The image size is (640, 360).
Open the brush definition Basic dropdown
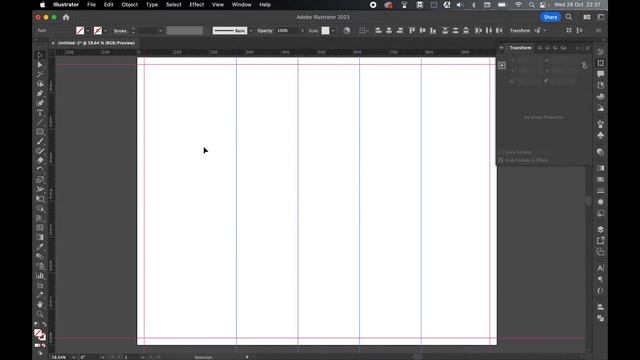click(251, 31)
